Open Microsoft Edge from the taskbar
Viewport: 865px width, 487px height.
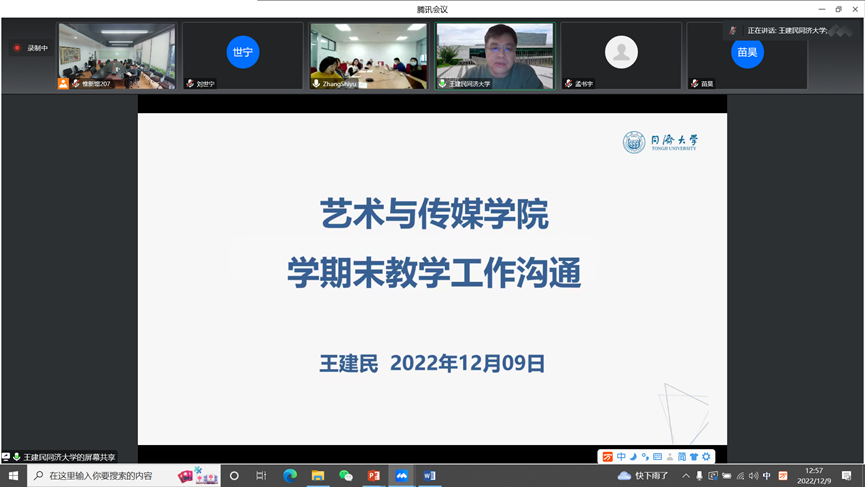(x=290, y=476)
